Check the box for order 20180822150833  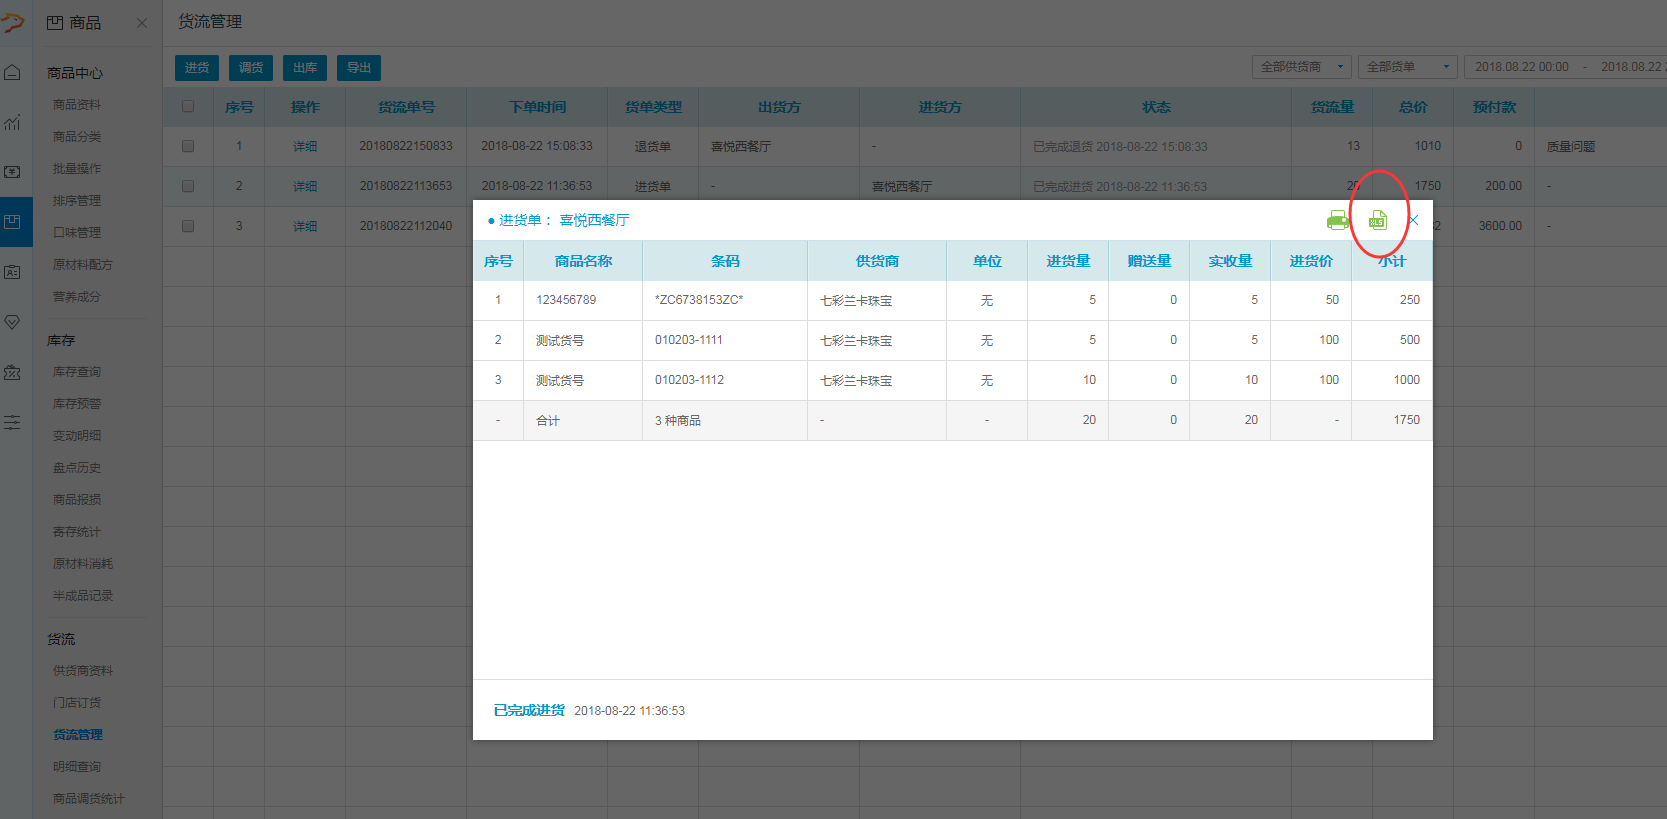point(188,146)
